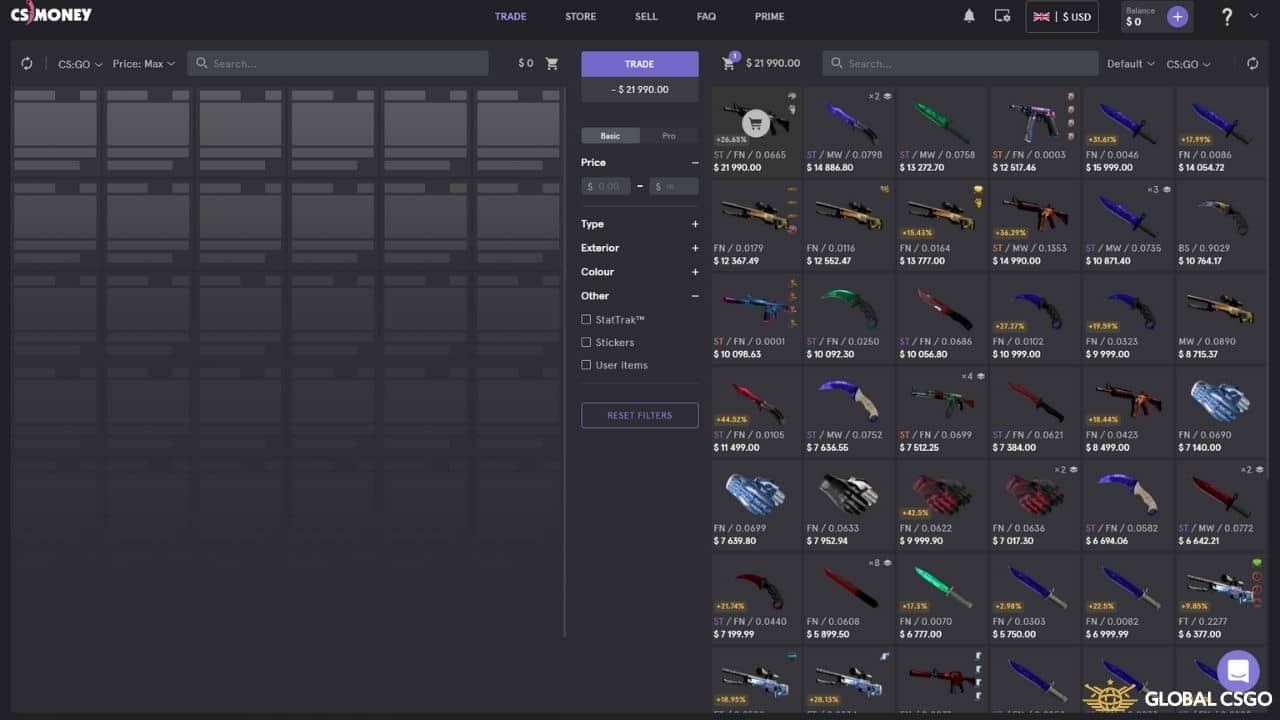Select the knife priced $ 14 054.72
The image size is (1280, 720).
(x=1220, y=131)
